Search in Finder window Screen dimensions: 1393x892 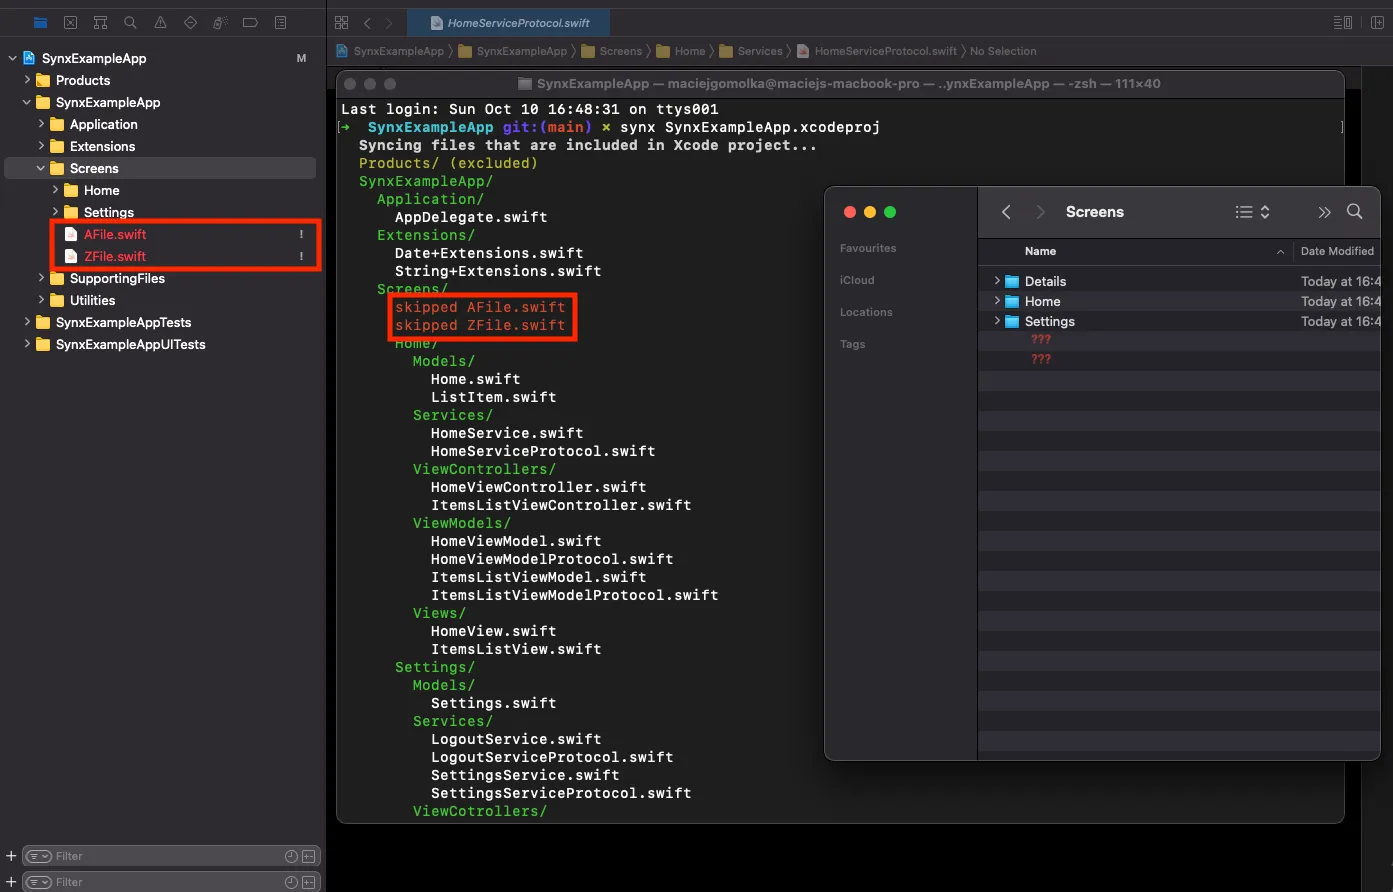coord(1355,211)
